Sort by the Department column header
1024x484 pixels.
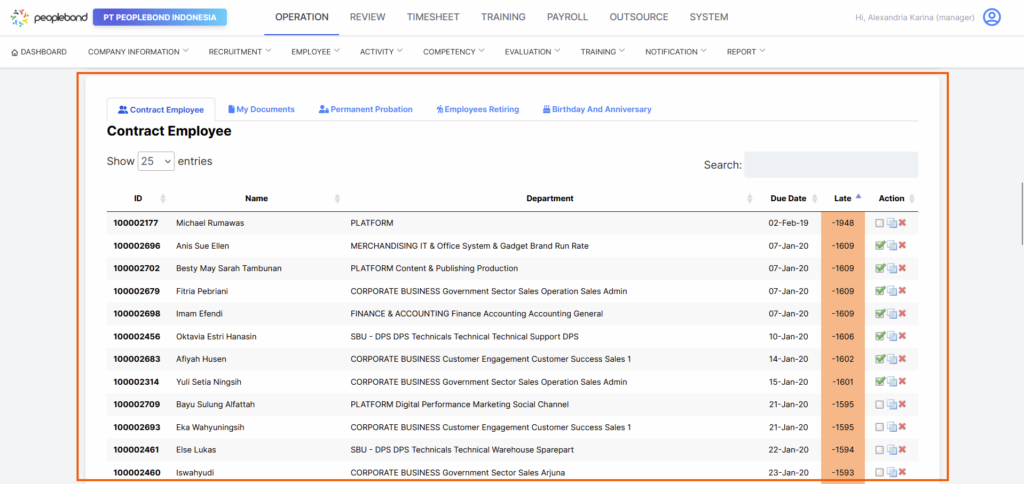(x=550, y=199)
